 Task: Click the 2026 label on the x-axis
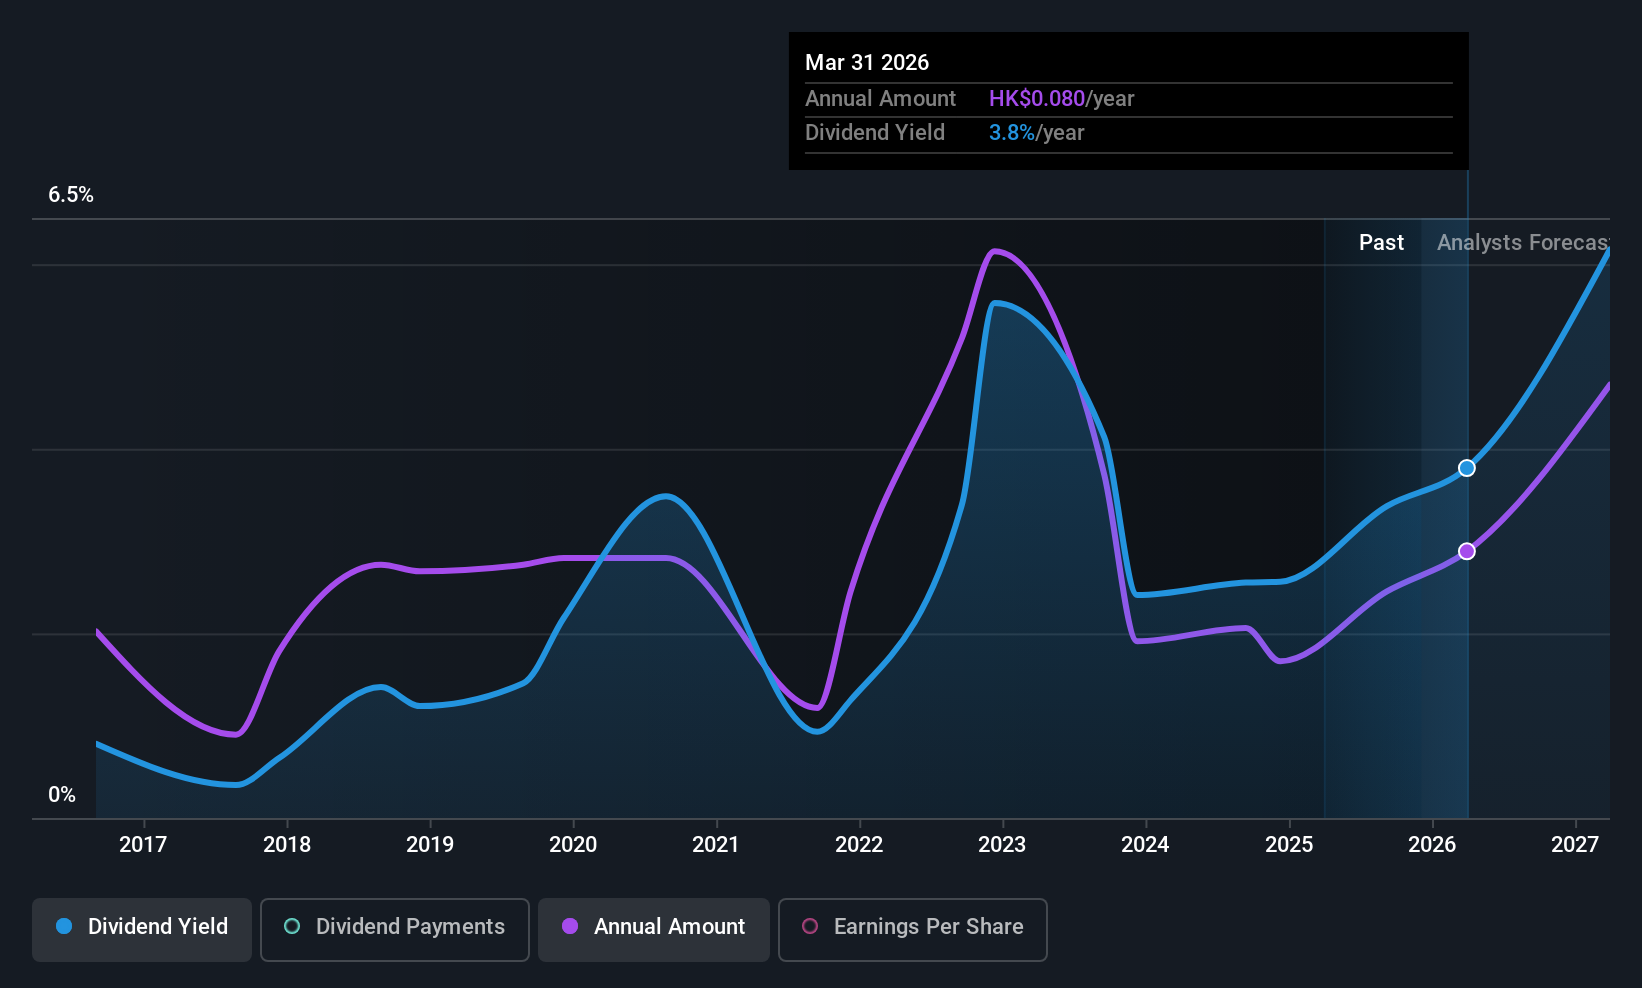click(x=1432, y=845)
